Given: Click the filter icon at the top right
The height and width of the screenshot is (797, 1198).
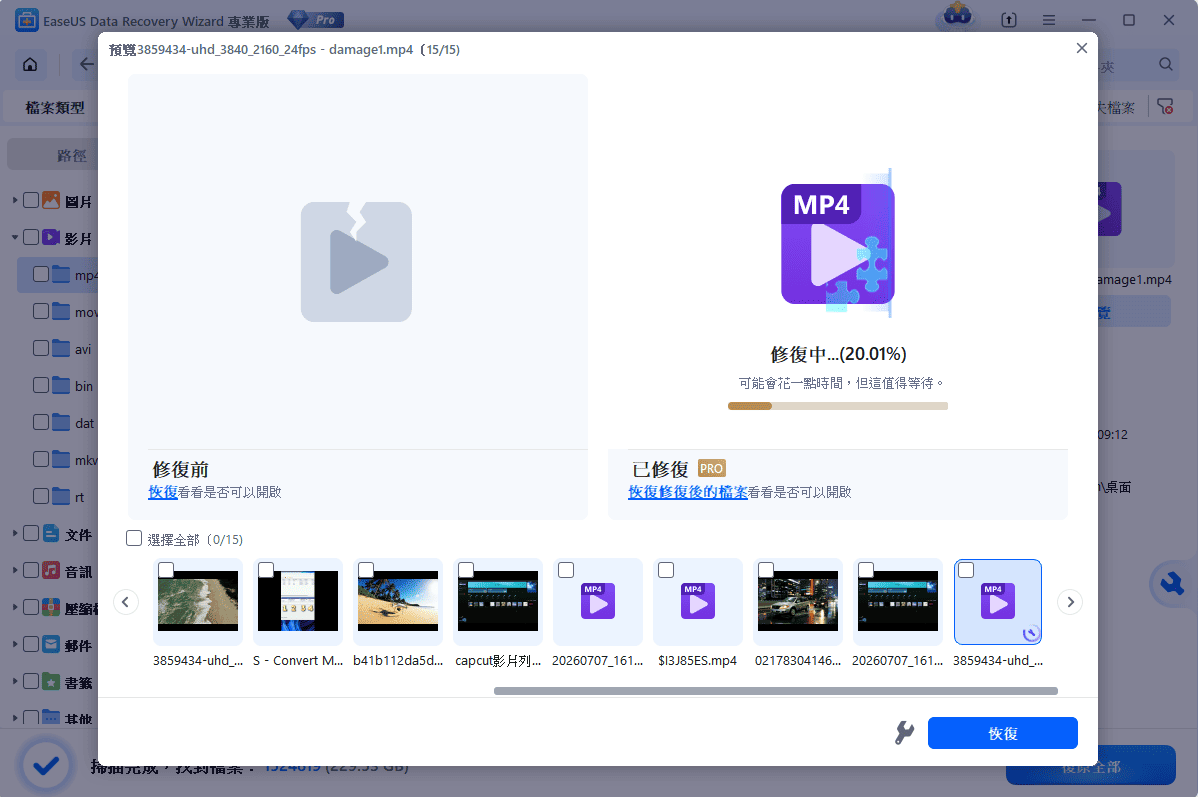Looking at the screenshot, I should coord(1165,107).
